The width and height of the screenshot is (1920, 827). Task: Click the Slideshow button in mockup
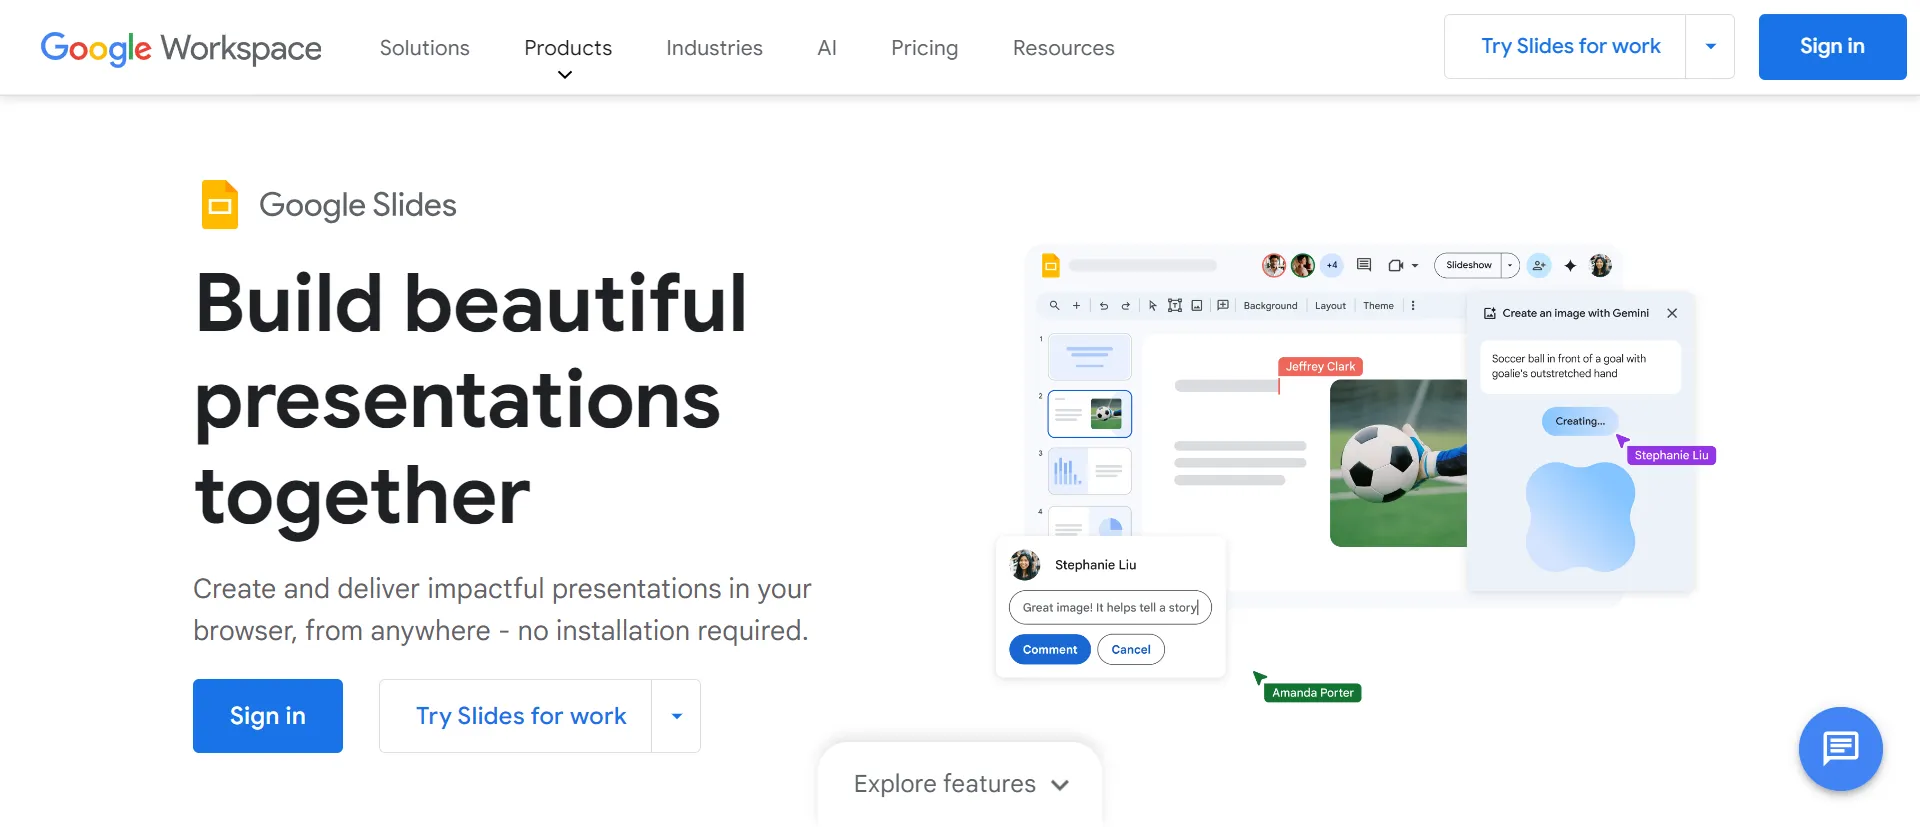pos(1468,265)
